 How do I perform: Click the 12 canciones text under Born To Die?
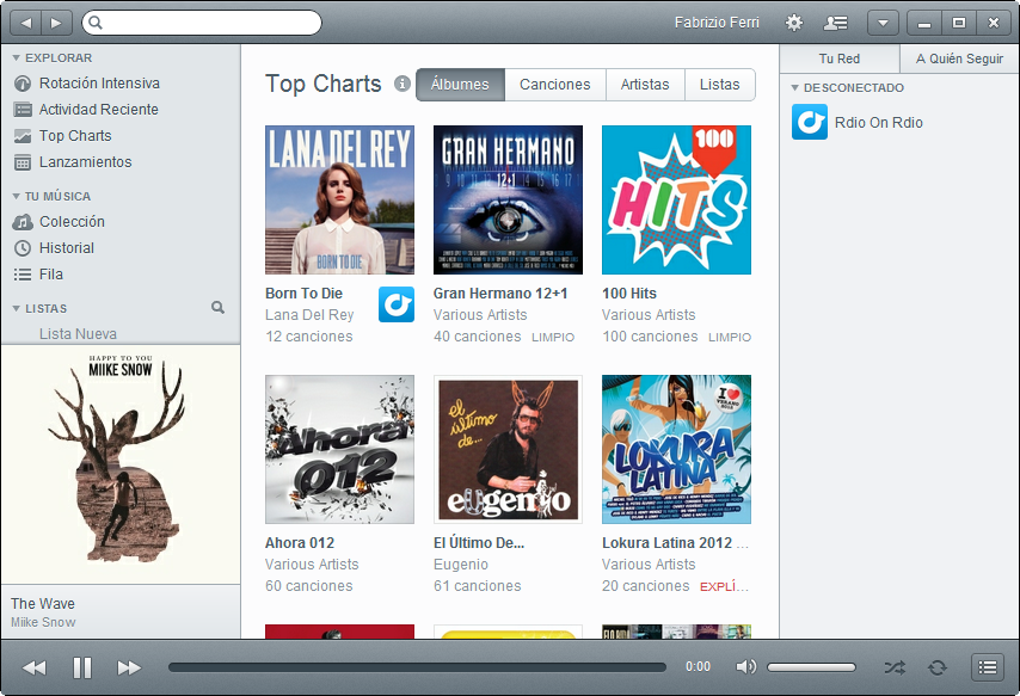click(309, 336)
